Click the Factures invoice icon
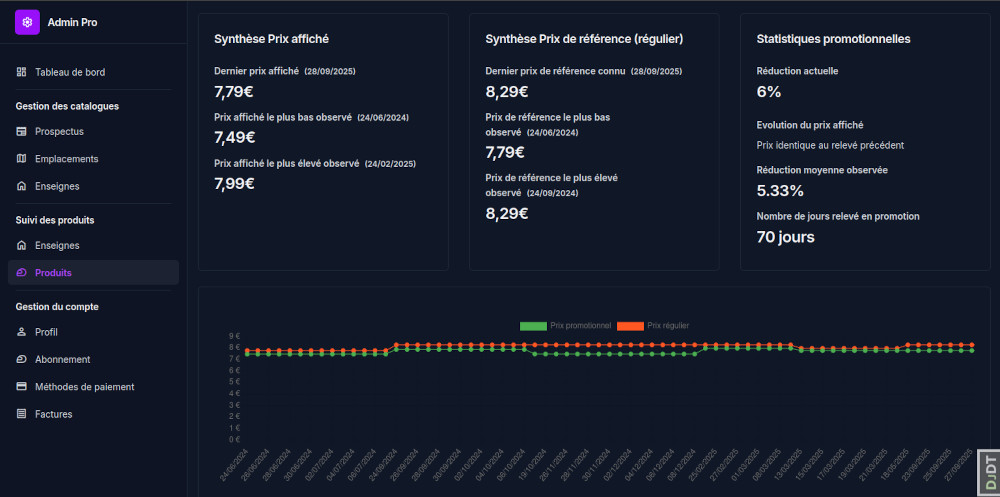This screenshot has width=1000, height=497. [x=22, y=414]
